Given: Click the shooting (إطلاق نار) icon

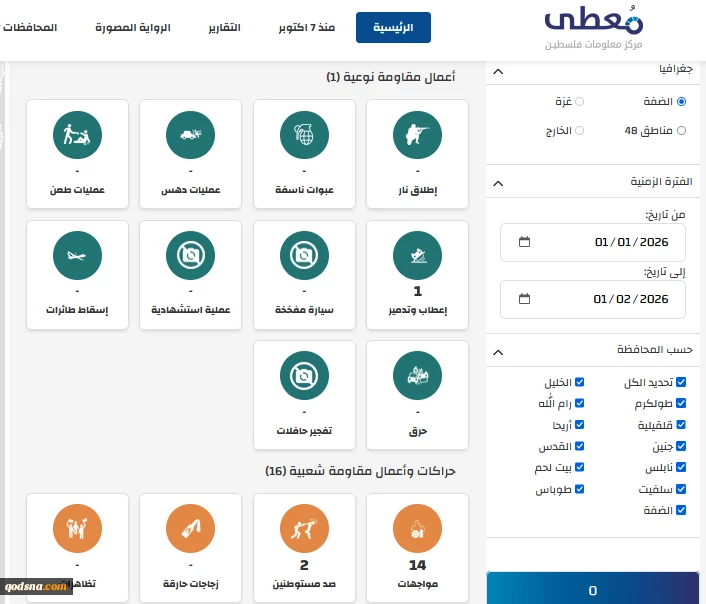Looking at the screenshot, I should point(417,134).
